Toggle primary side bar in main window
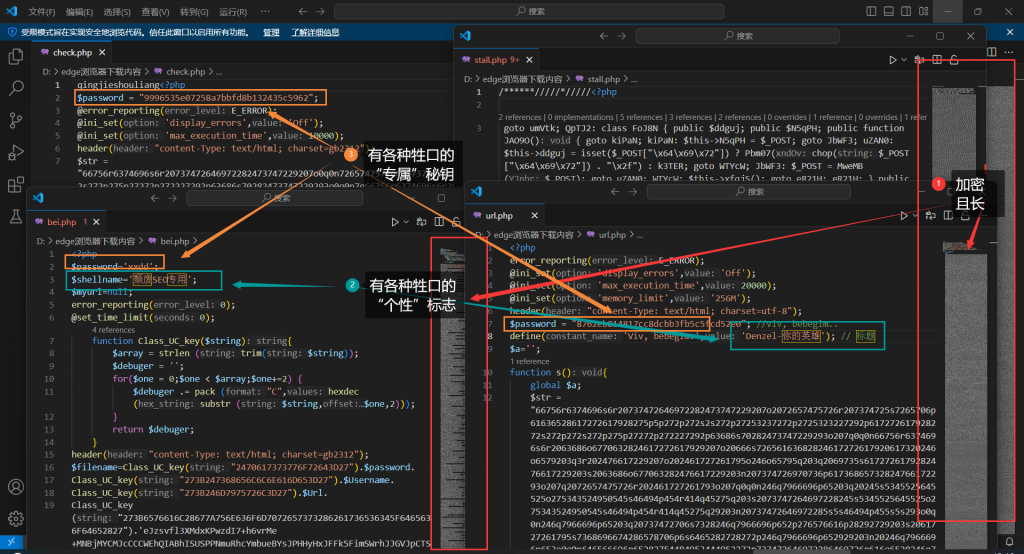The height and width of the screenshot is (554, 1024). pyautogui.click(x=871, y=11)
